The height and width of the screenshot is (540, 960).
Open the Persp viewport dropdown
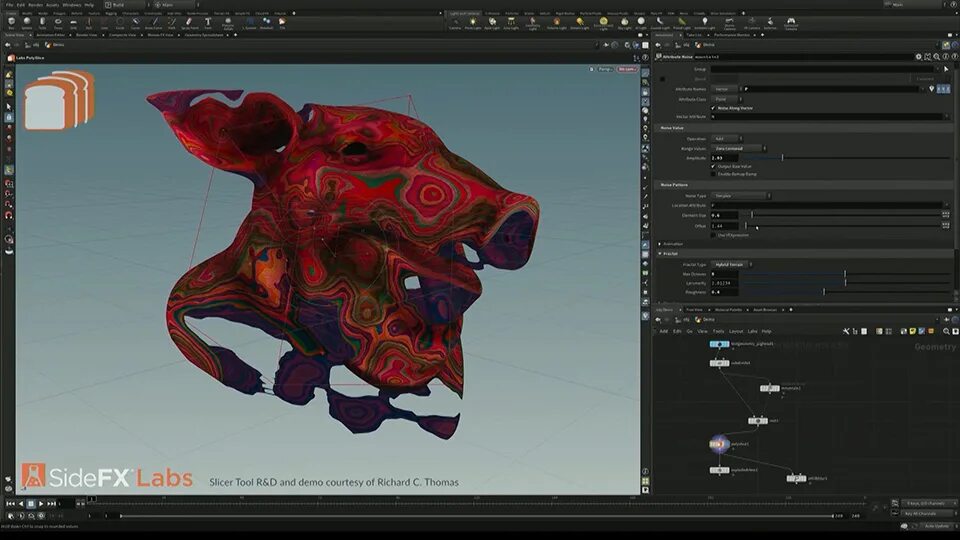coord(605,69)
